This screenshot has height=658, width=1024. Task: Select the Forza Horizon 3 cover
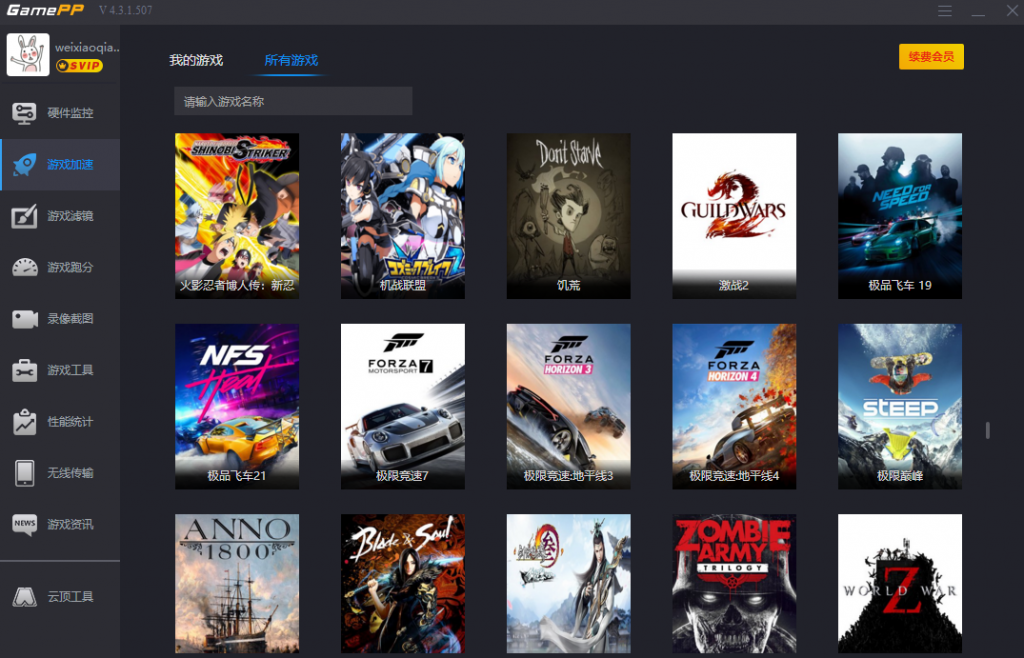click(x=569, y=407)
